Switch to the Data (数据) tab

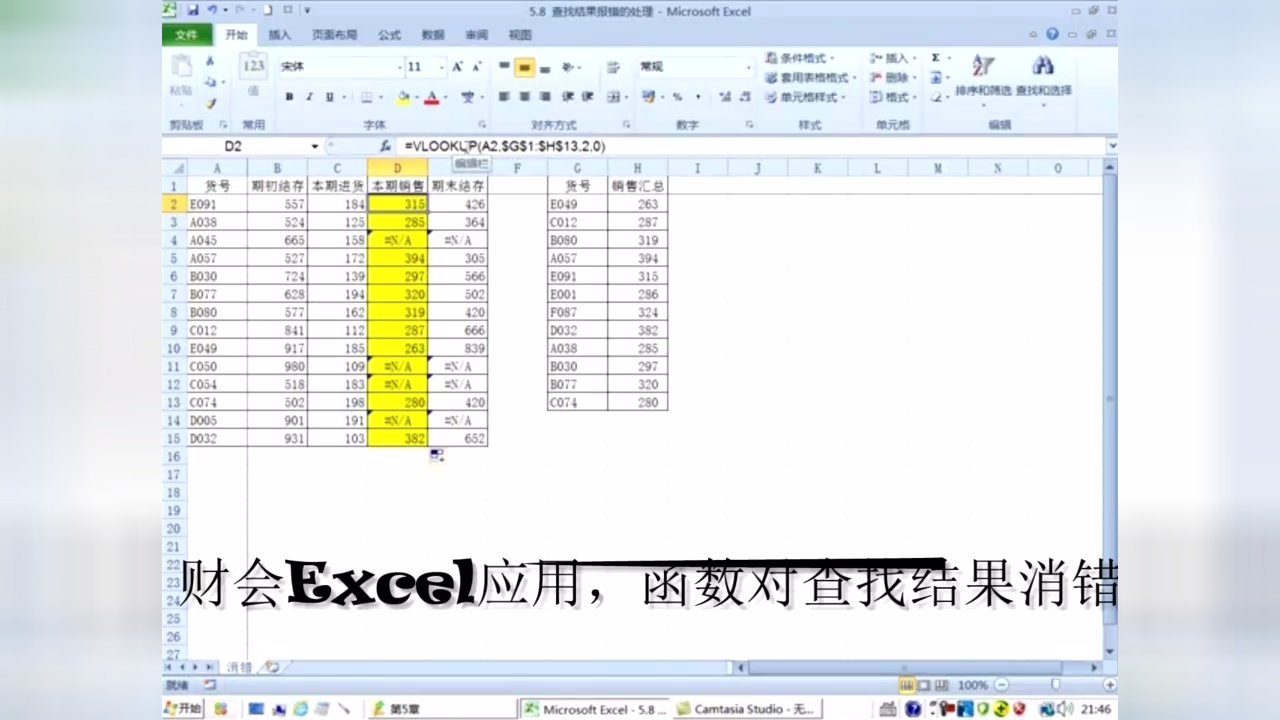[433, 35]
